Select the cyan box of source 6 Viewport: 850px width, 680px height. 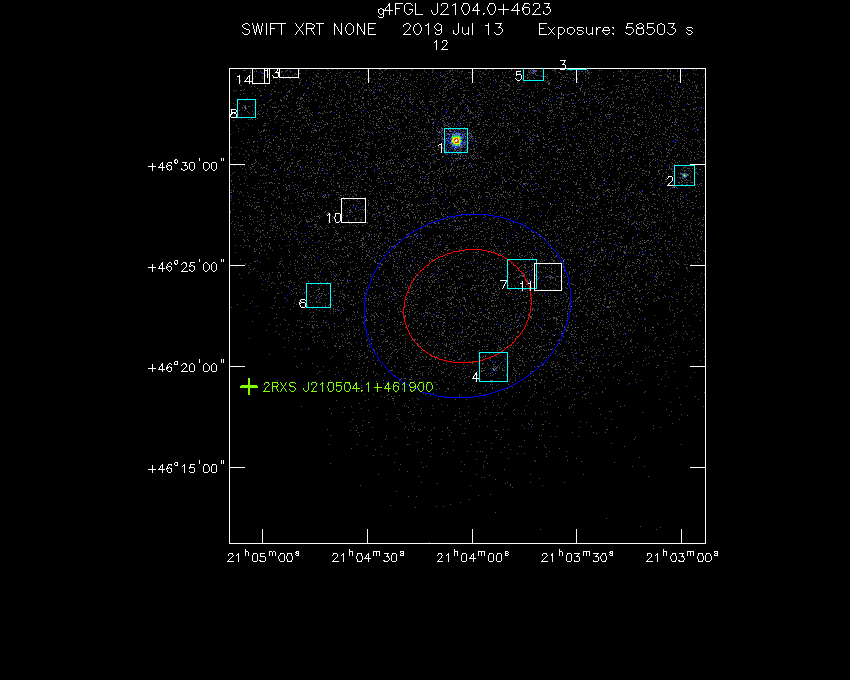(318, 296)
